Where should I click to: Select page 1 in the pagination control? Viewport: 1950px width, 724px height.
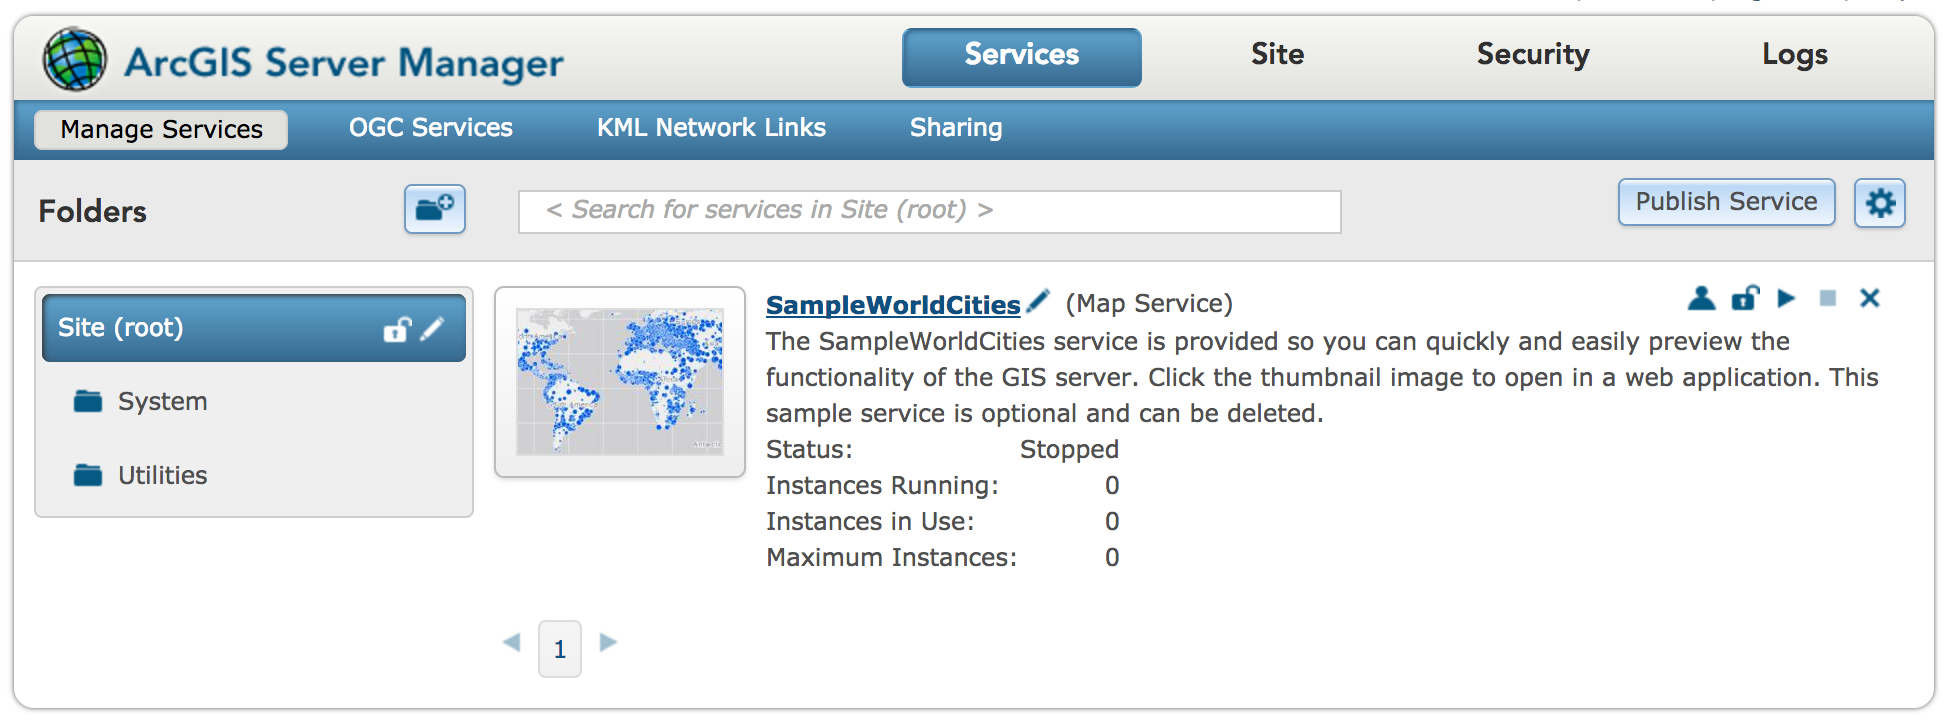click(559, 648)
